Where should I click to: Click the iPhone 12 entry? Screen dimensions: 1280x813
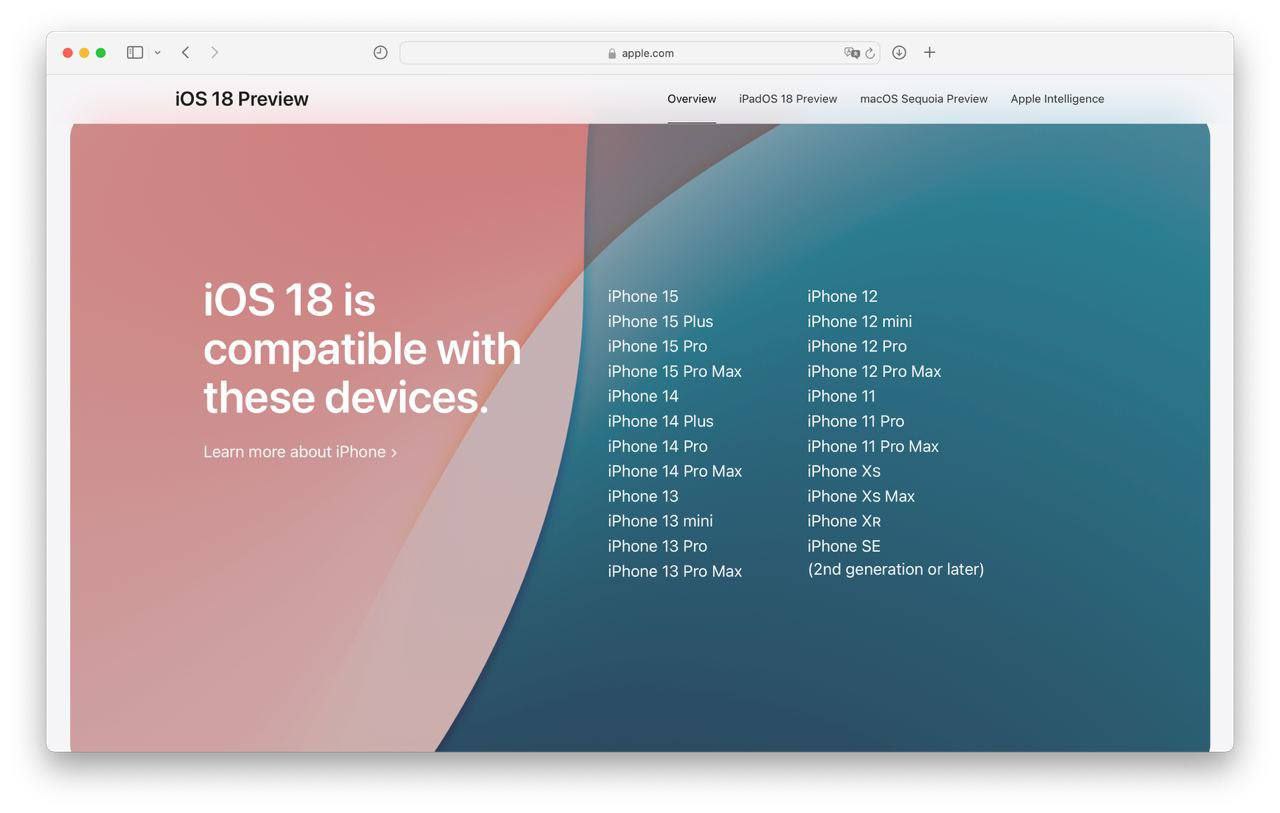click(x=843, y=296)
